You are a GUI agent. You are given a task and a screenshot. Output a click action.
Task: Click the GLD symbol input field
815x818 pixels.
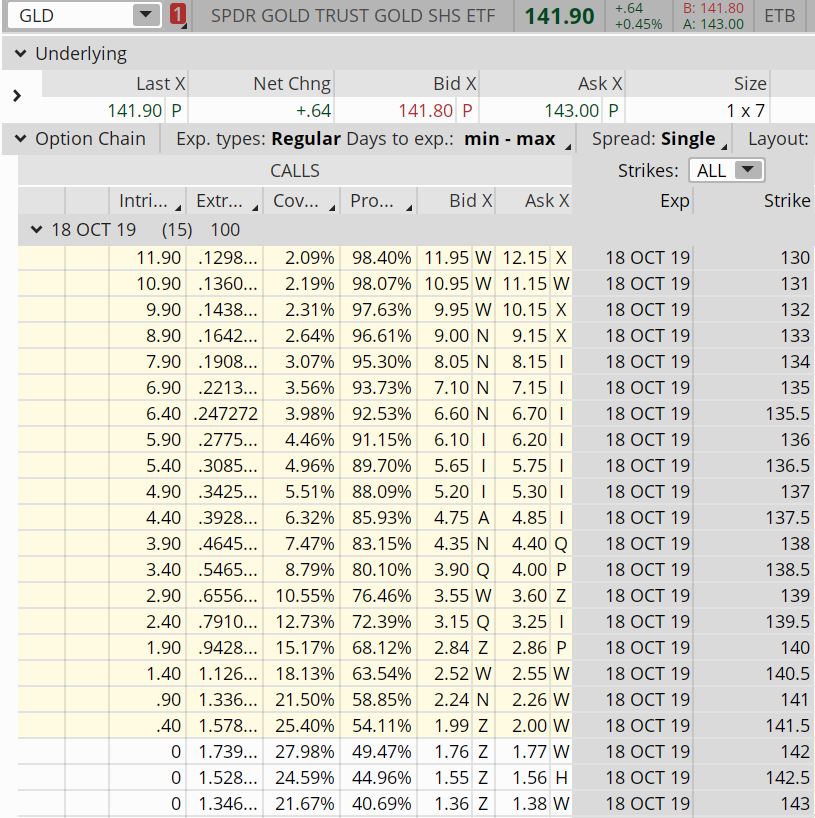[x=68, y=15]
